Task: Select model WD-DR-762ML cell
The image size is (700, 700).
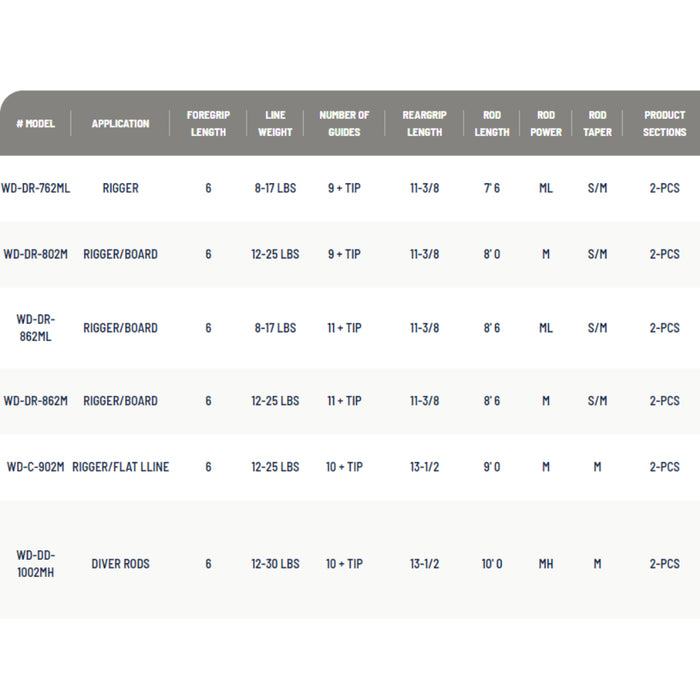Action: coord(36,188)
